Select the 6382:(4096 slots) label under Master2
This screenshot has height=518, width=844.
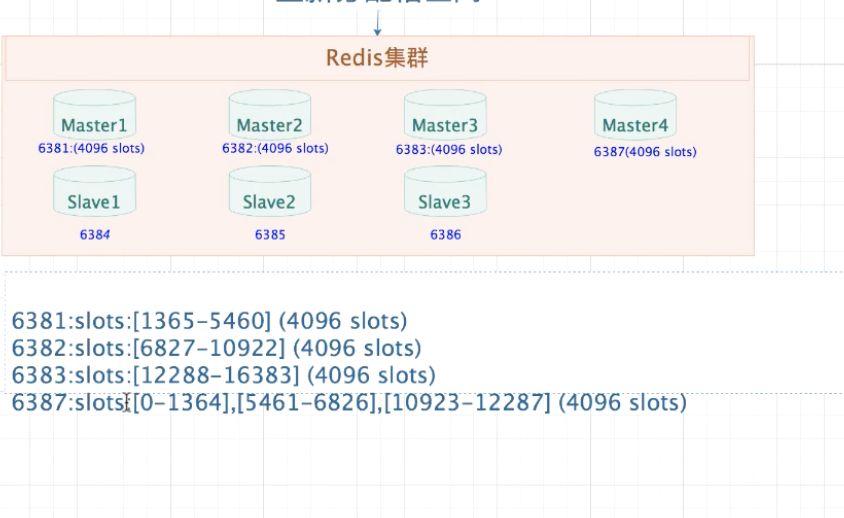click(x=275, y=148)
